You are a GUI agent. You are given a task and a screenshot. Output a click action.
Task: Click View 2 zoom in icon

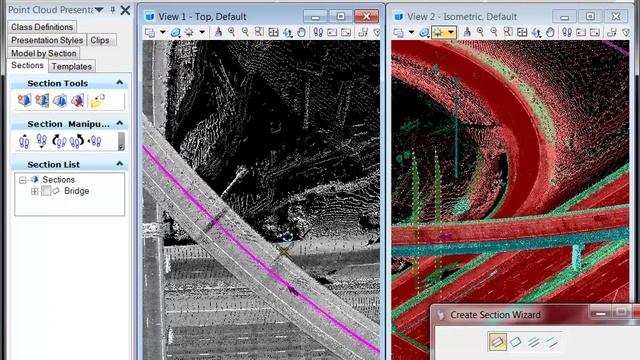[x=480, y=32]
